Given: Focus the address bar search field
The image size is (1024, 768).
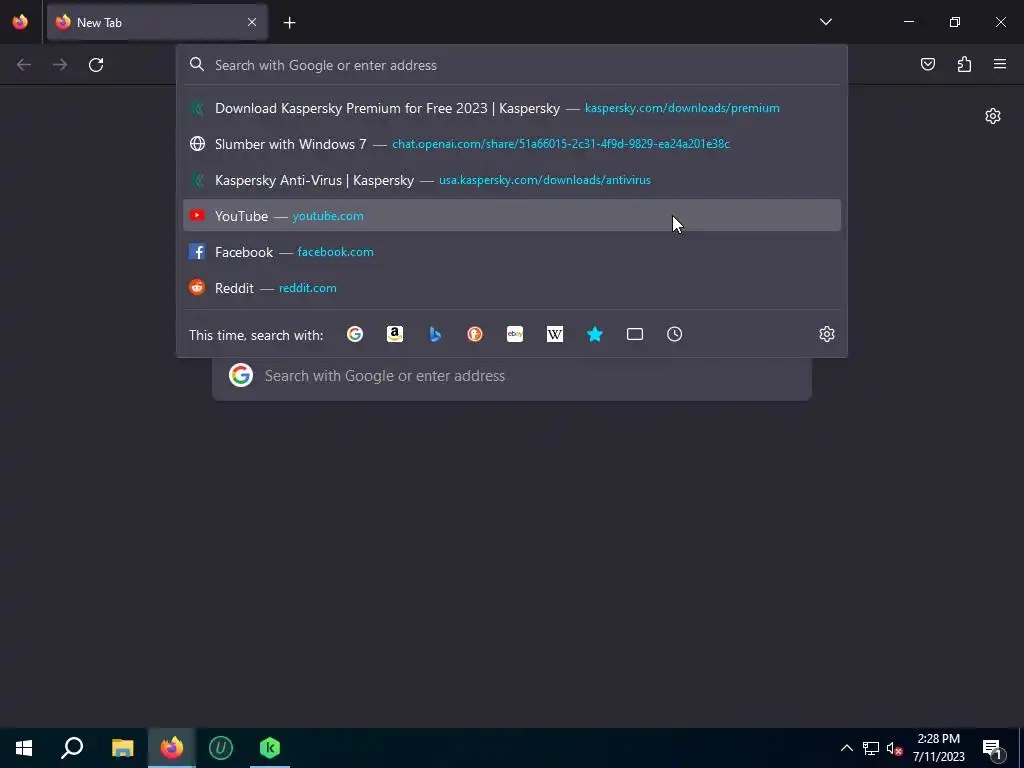Looking at the screenshot, I should pos(512,65).
